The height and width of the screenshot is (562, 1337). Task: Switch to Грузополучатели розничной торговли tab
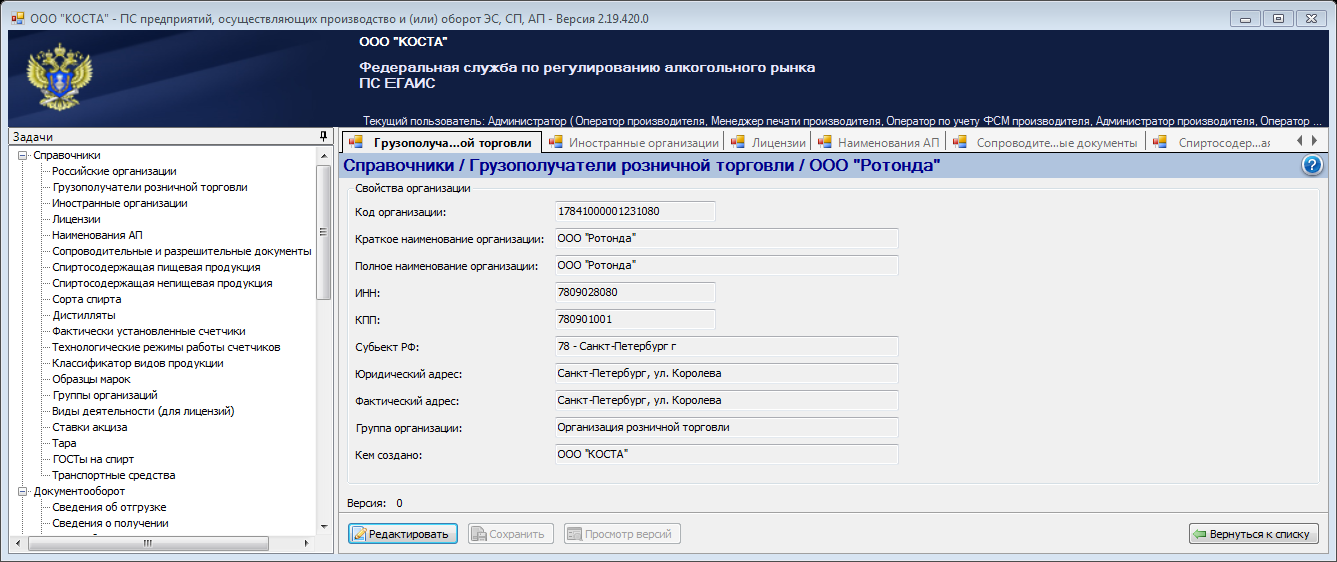click(x=441, y=142)
